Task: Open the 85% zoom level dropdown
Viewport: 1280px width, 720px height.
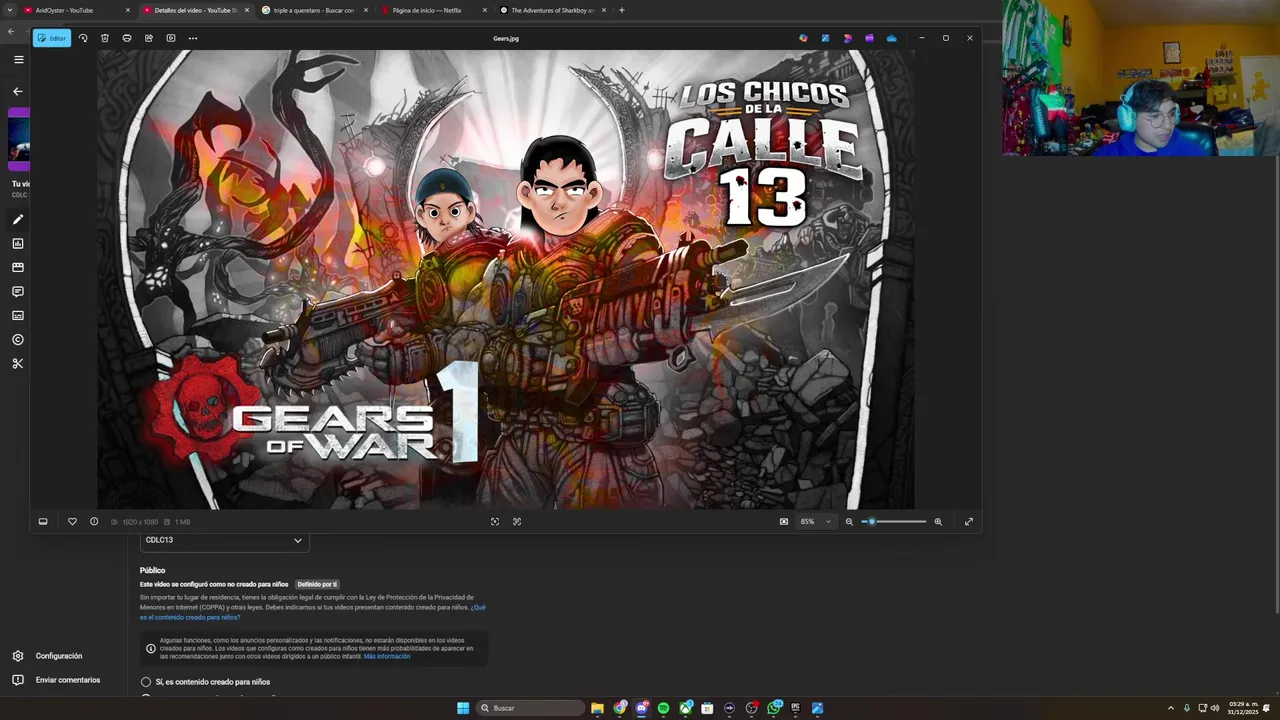Action: point(815,521)
